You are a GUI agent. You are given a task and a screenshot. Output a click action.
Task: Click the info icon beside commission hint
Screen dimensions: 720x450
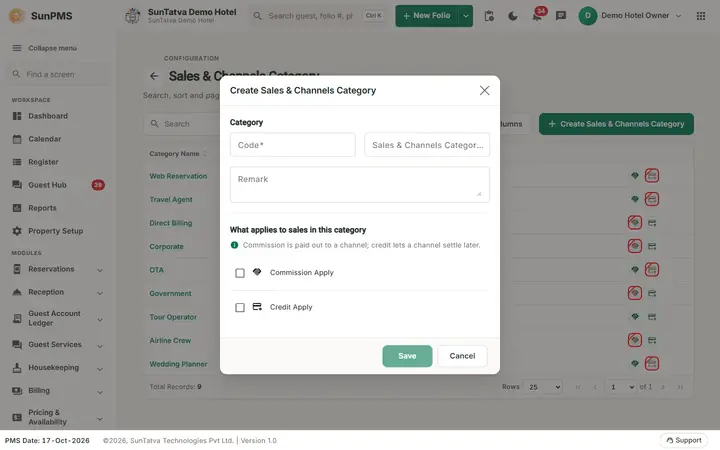coord(234,245)
